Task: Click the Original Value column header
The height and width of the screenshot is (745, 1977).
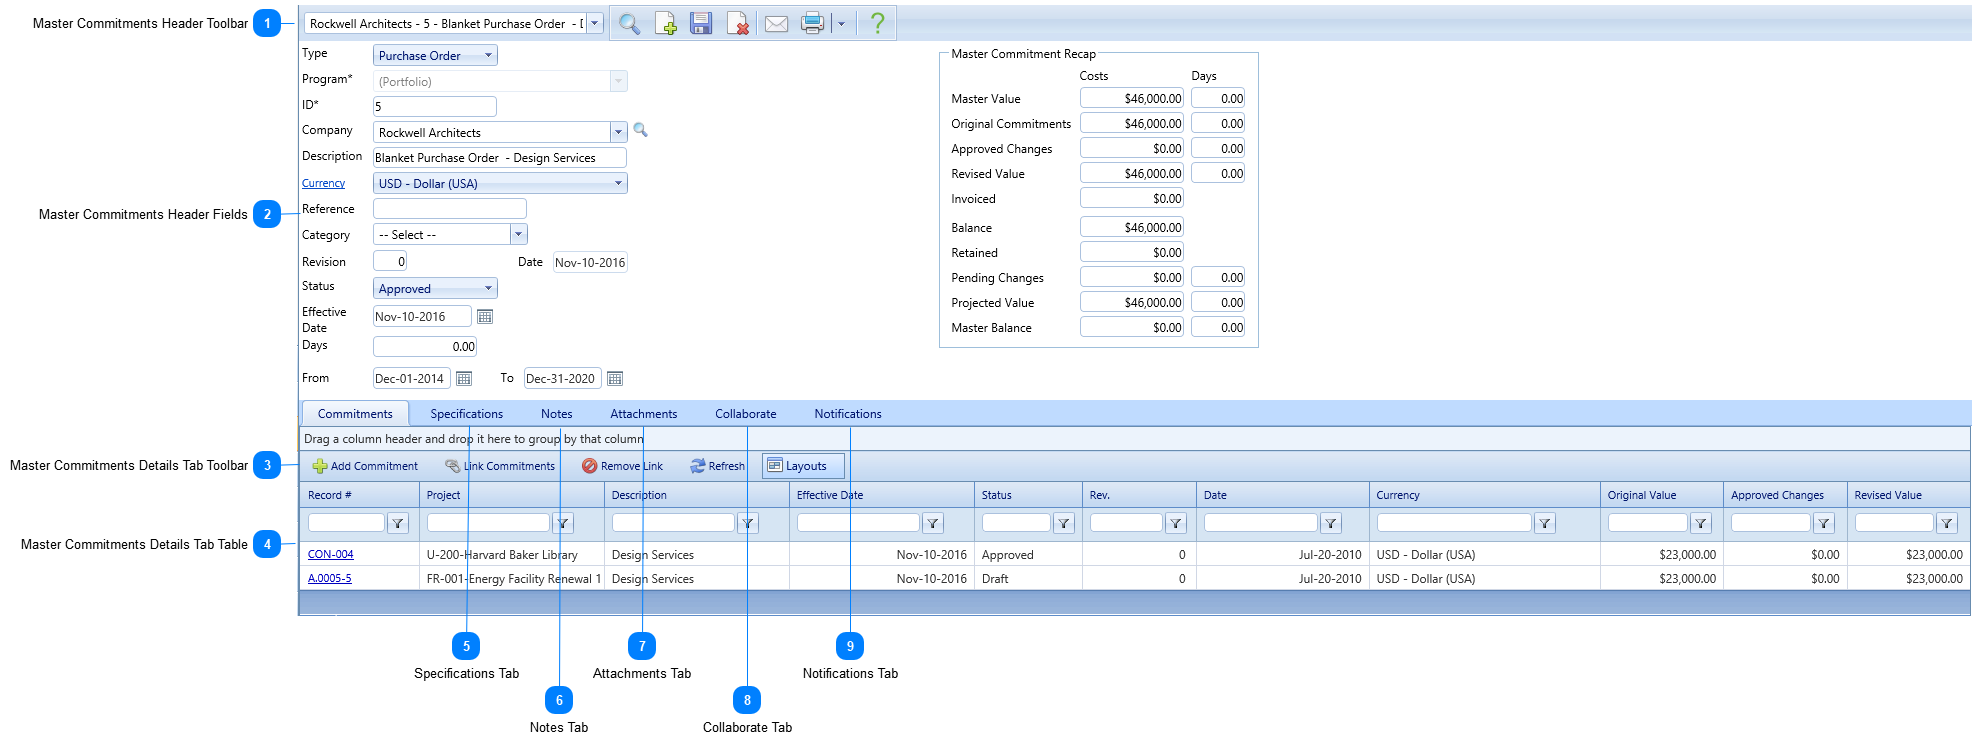Action: point(1661,495)
